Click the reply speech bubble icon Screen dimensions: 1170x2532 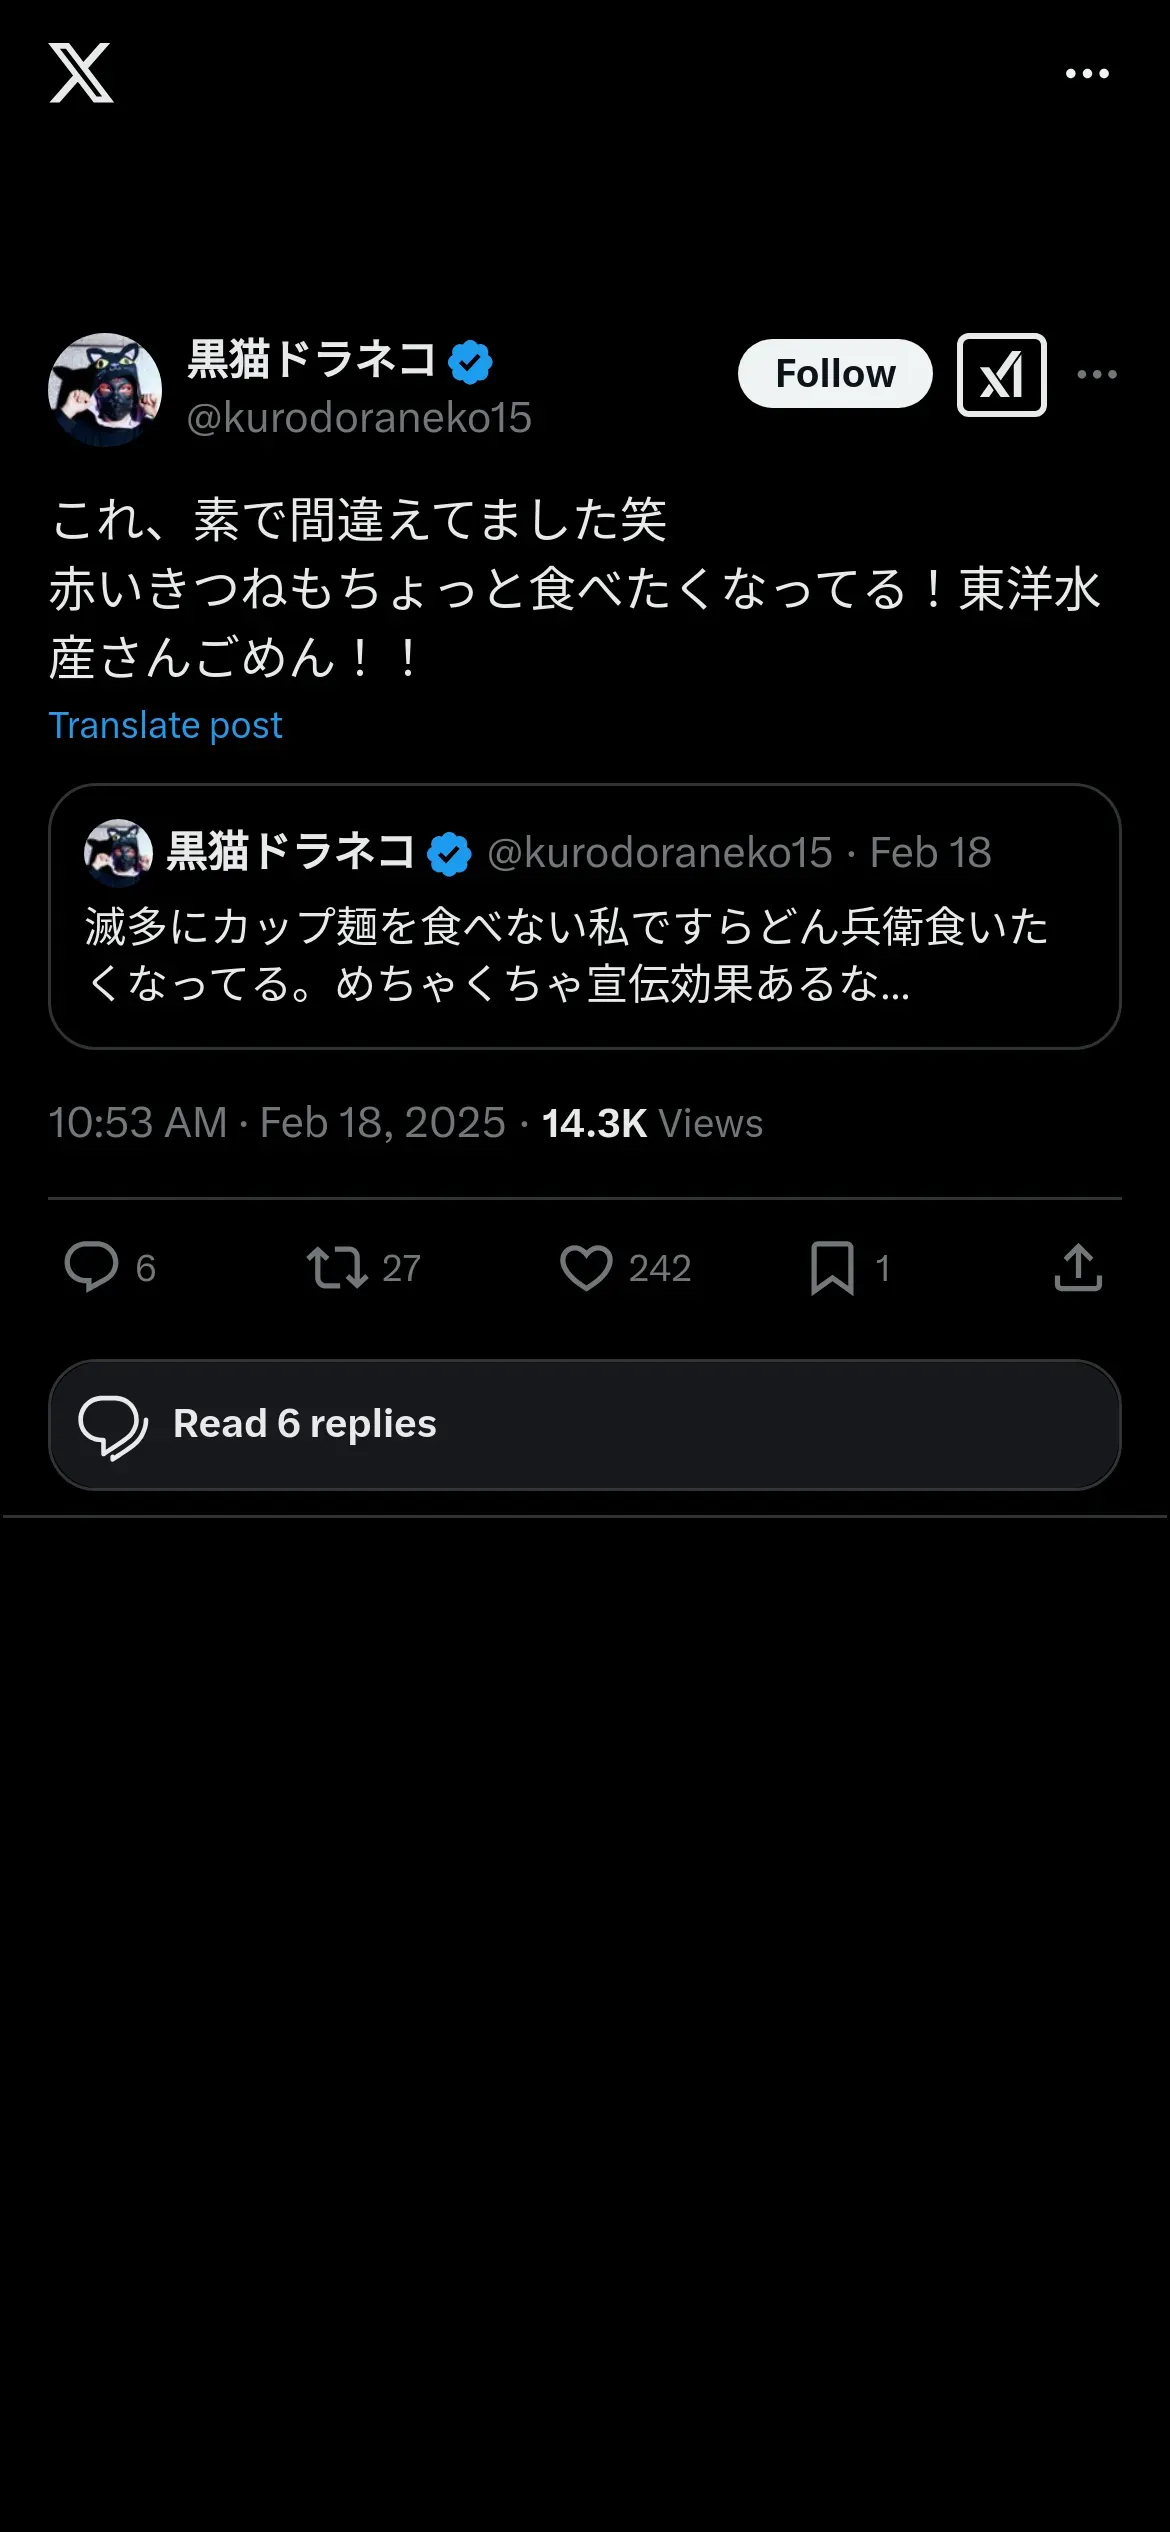pos(91,1267)
